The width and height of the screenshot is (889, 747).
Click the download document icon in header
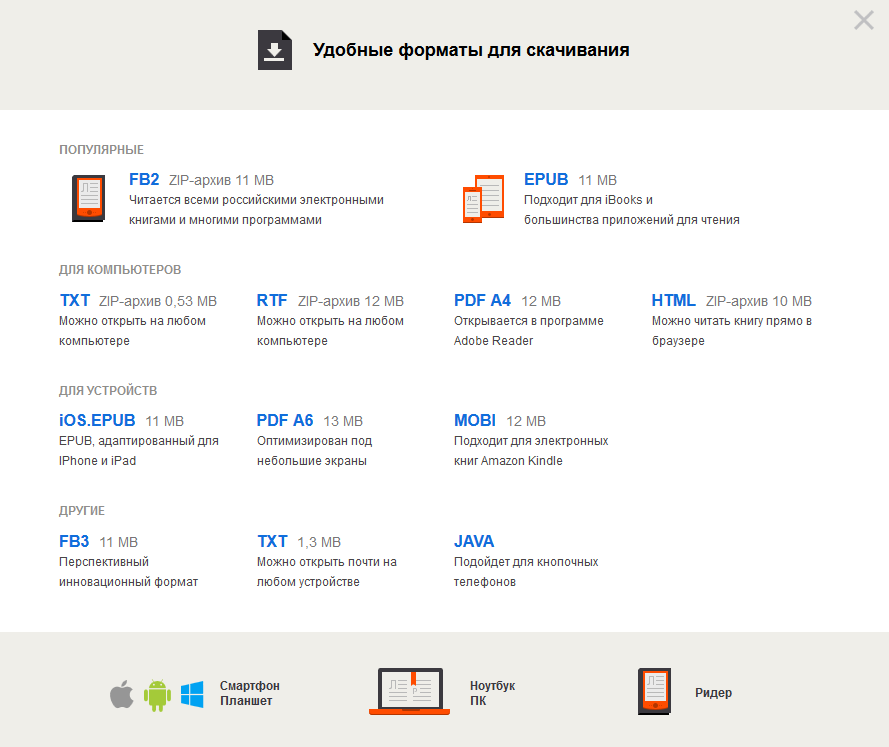pyautogui.click(x=275, y=50)
